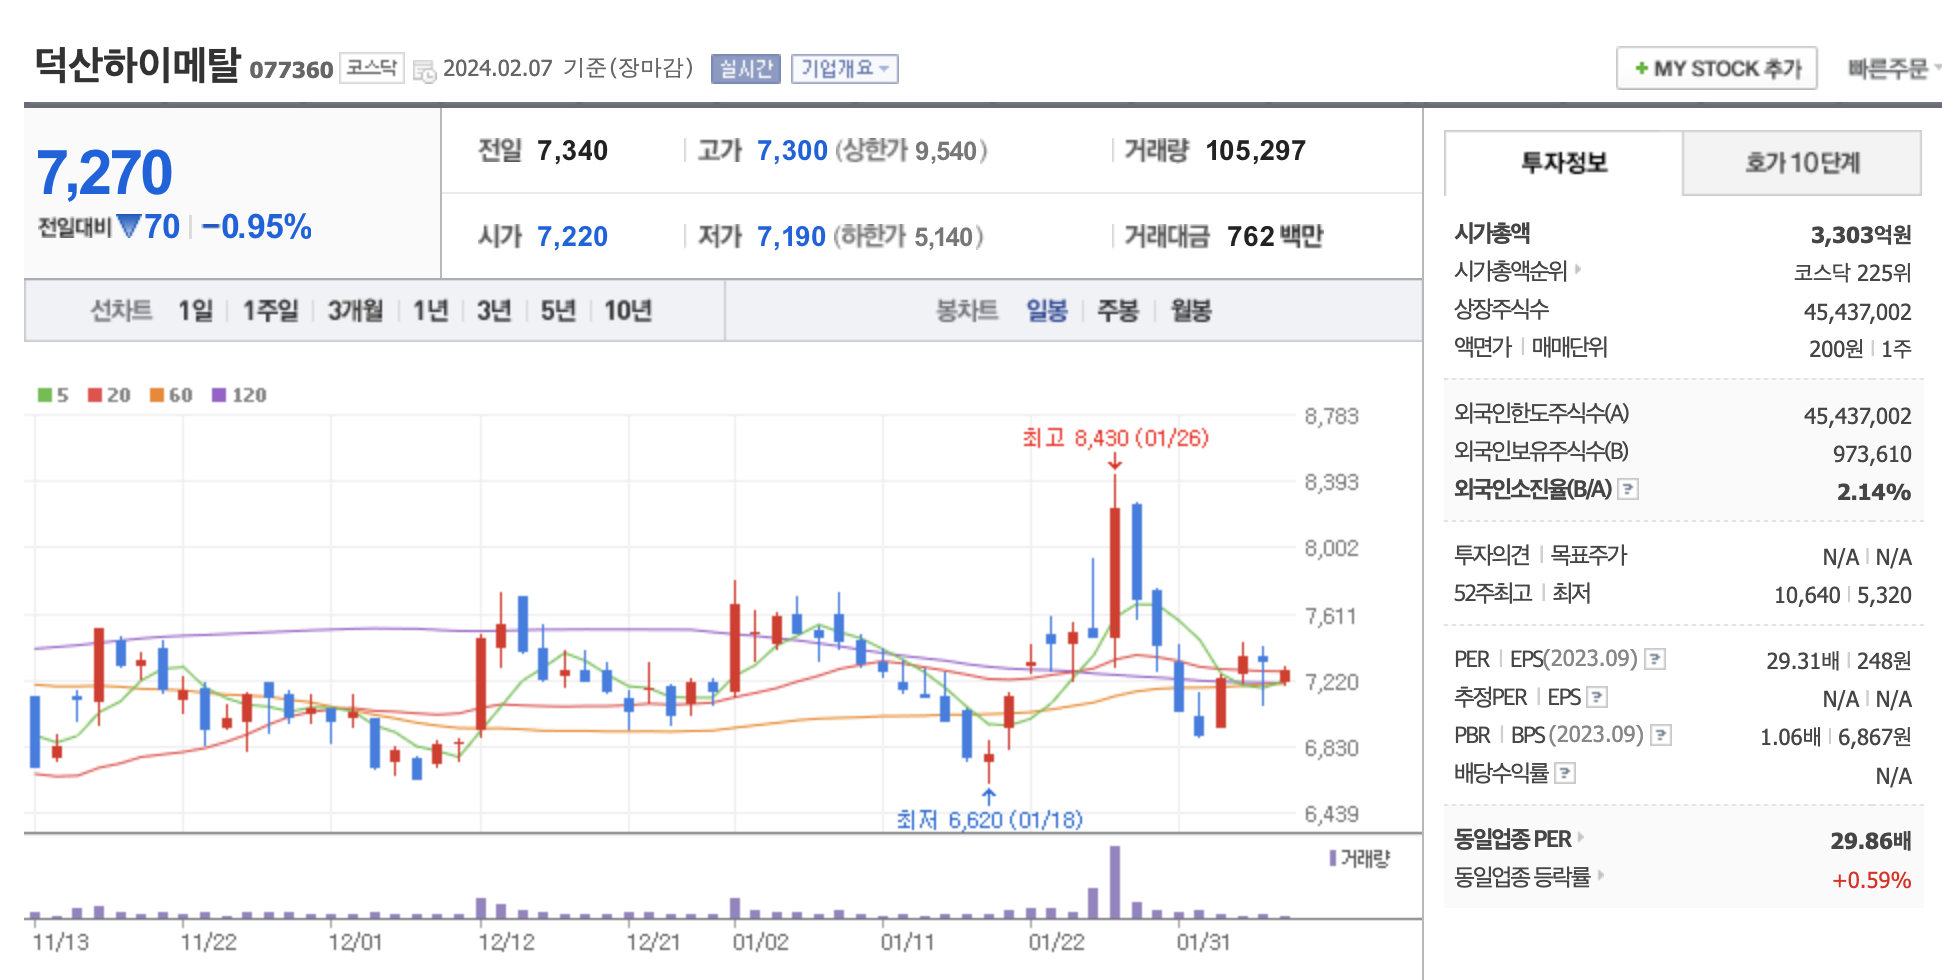Select the 5년 line chart period
This screenshot has width=1942, height=980.
click(558, 311)
